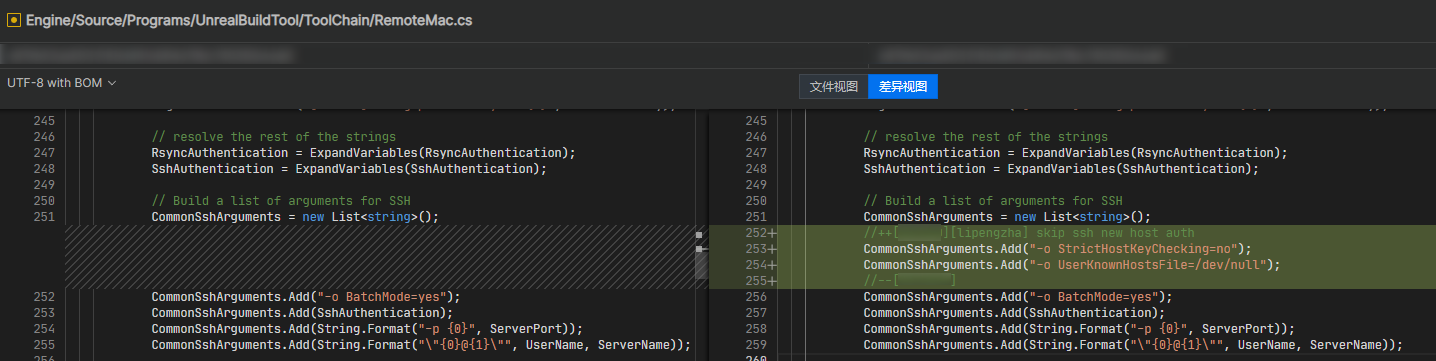Click line 257 Add(SshAuthentication) in new version

1013,313
